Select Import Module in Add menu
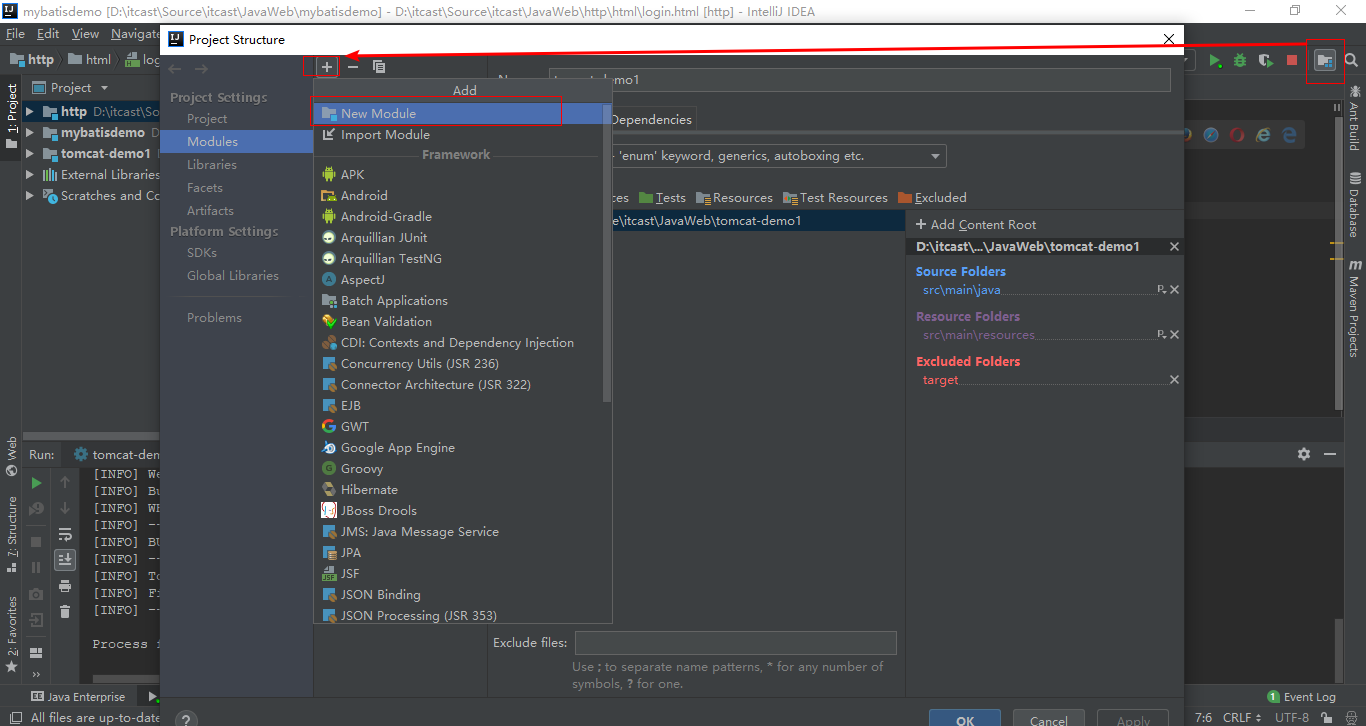 tap(458, 135)
